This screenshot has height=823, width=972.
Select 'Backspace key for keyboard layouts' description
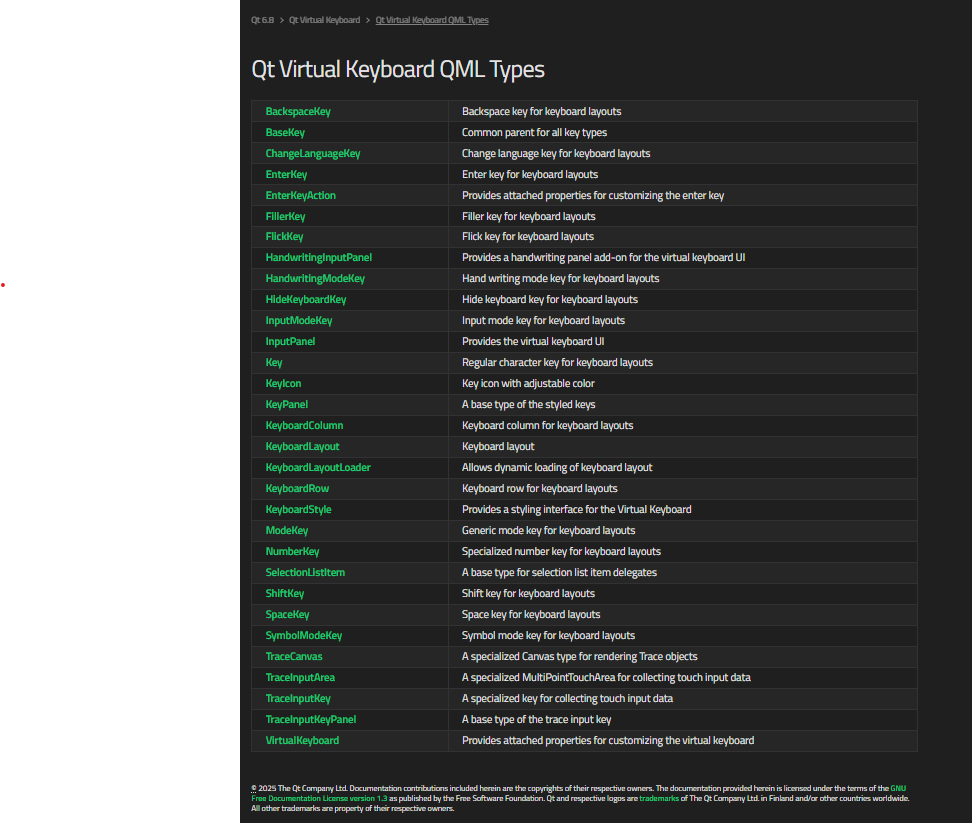[541, 112]
